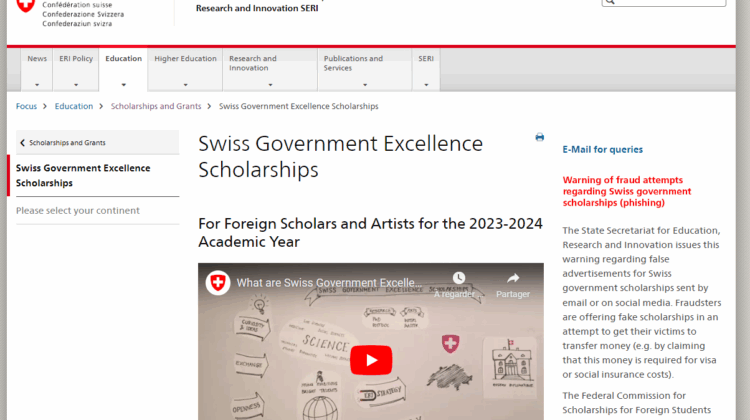Click the Partager share arrow icon
750x420 pixels.
tap(513, 278)
